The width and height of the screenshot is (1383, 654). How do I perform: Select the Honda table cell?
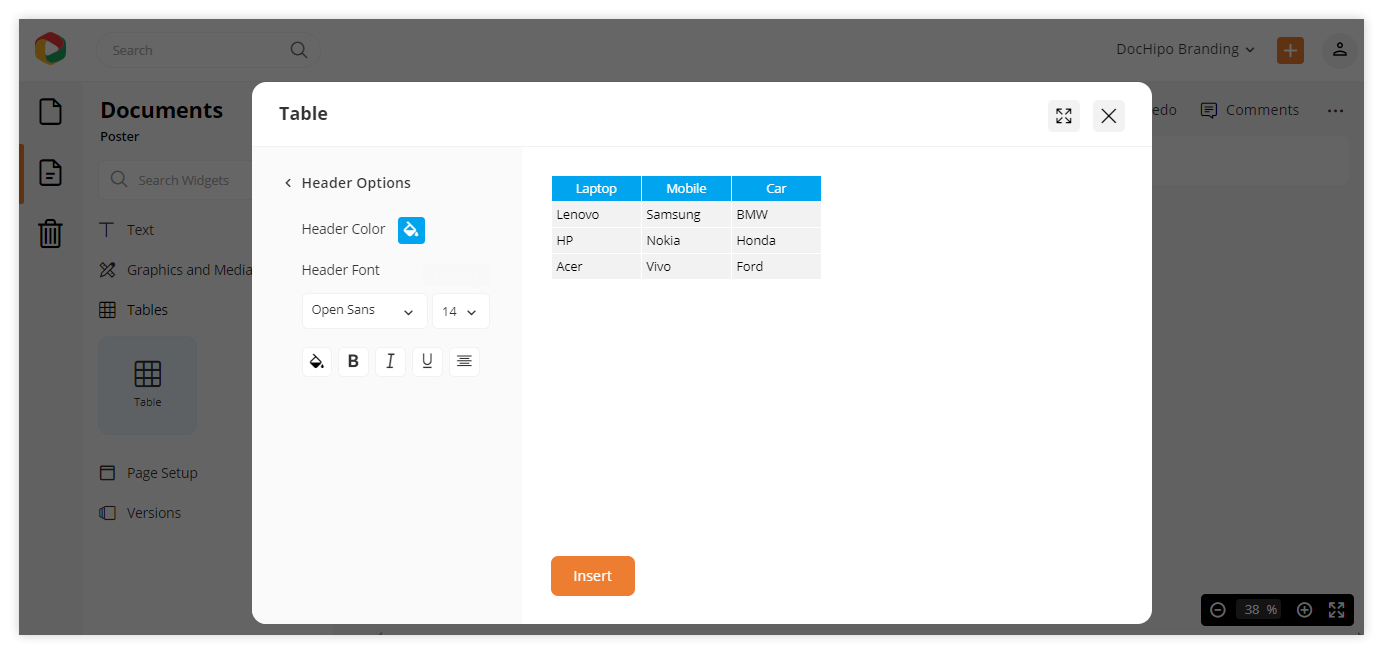[x=776, y=240]
